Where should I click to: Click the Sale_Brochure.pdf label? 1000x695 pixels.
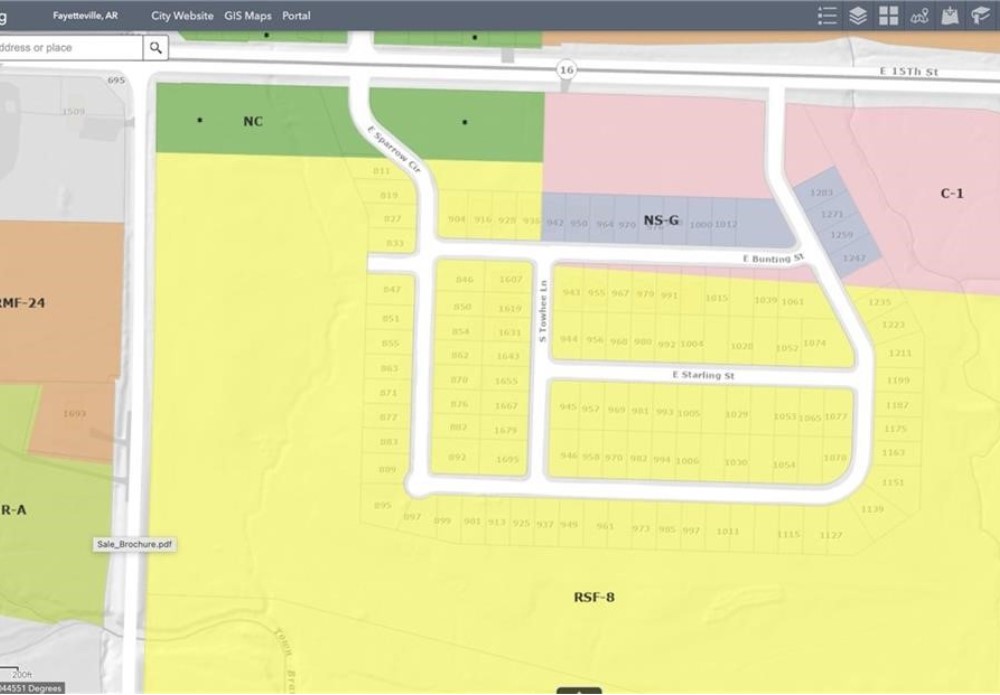point(135,544)
